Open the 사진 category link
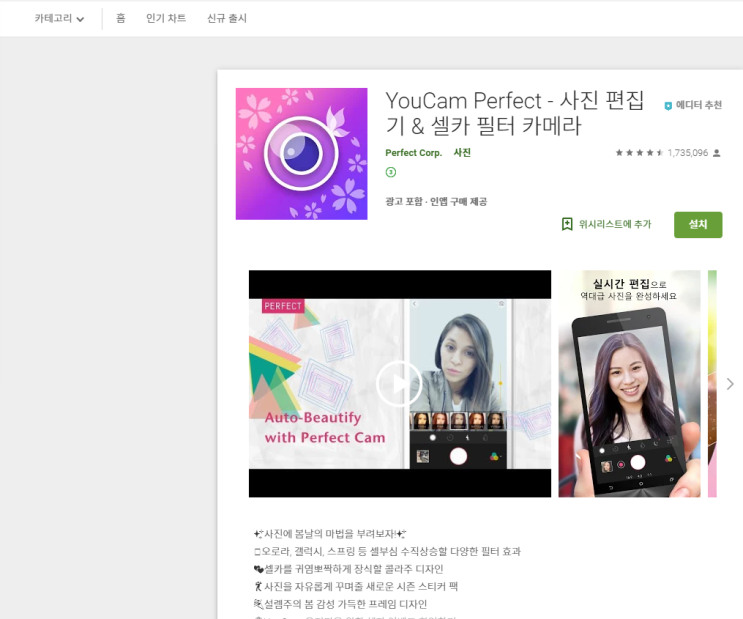Viewport: 743px width, 619px height. click(x=462, y=153)
